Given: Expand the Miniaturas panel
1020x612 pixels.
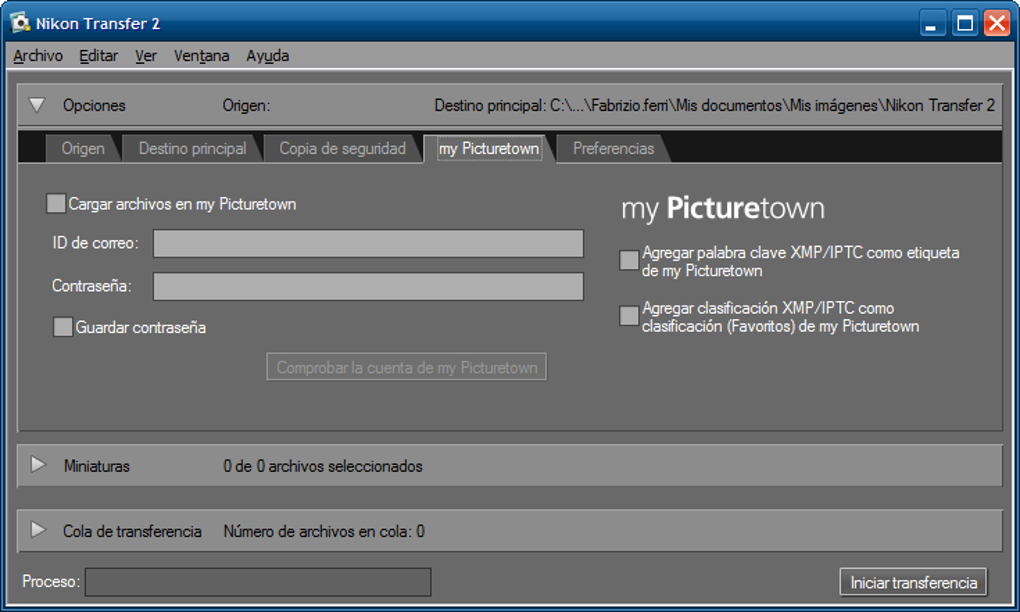Looking at the screenshot, I should click(38, 465).
